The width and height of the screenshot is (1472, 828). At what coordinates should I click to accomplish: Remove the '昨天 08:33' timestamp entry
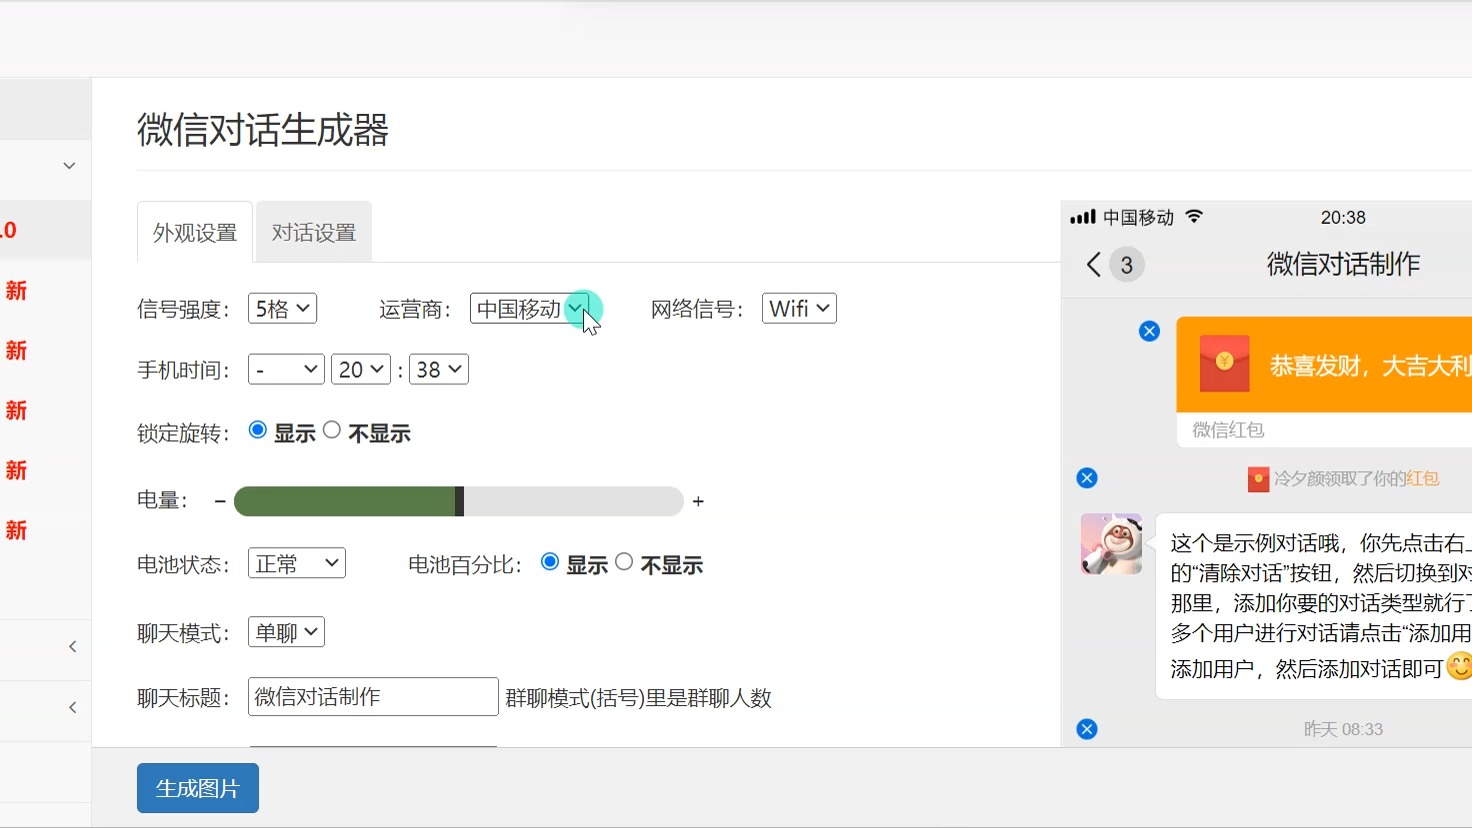click(x=1087, y=729)
